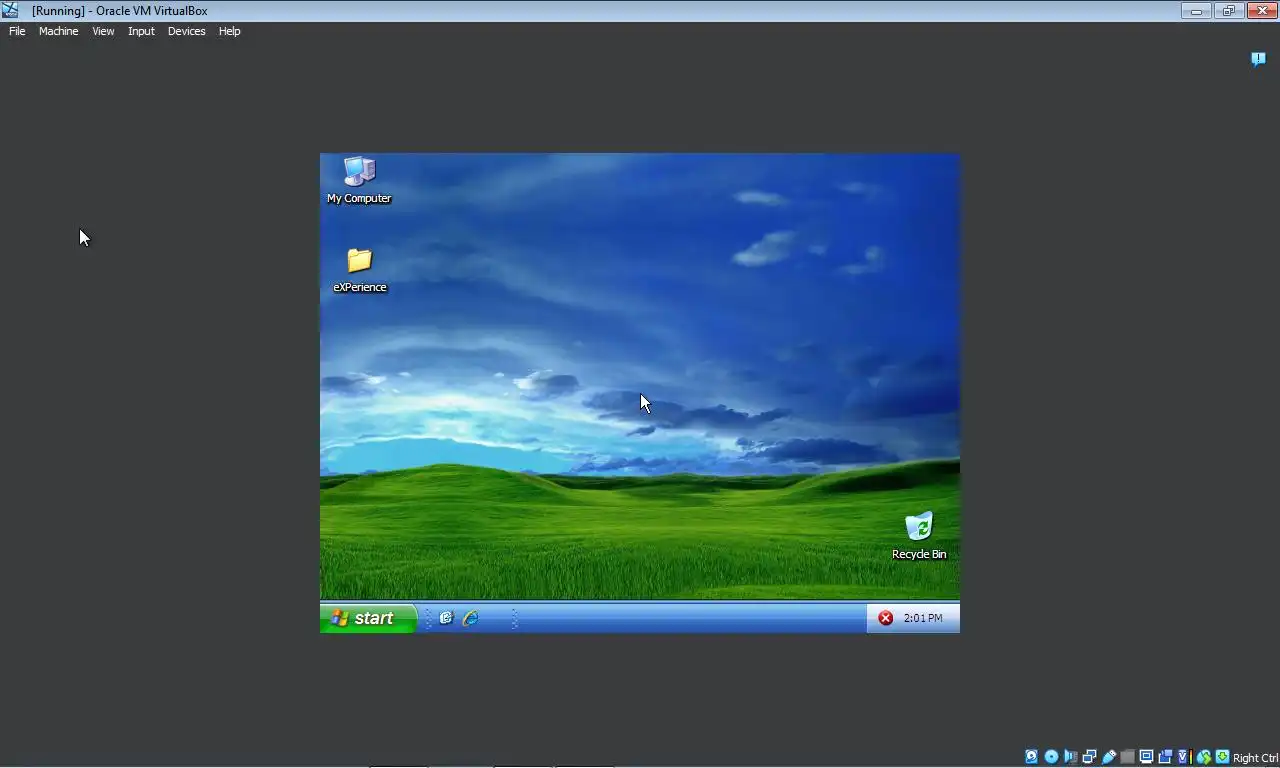Click the mouse integration status icon
The width and height of the screenshot is (1280, 768).
pos(1204,757)
